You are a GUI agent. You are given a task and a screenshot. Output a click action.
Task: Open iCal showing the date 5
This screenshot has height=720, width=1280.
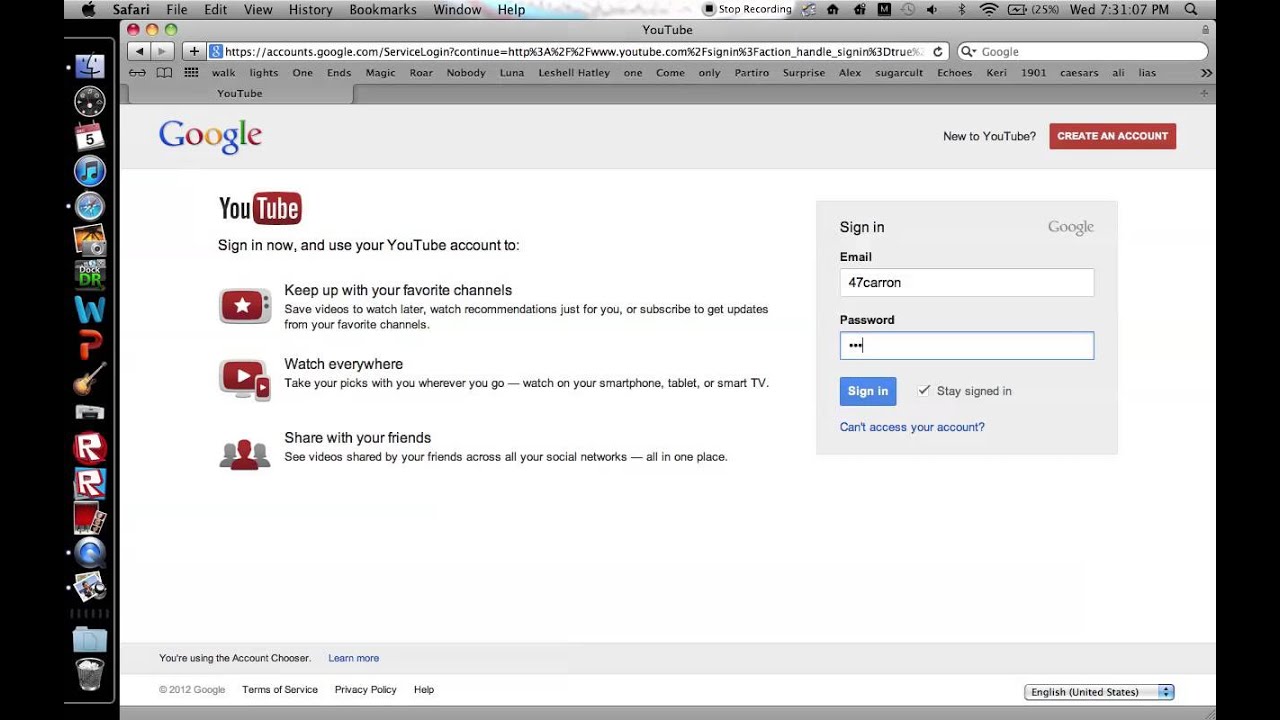coord(90,136)
